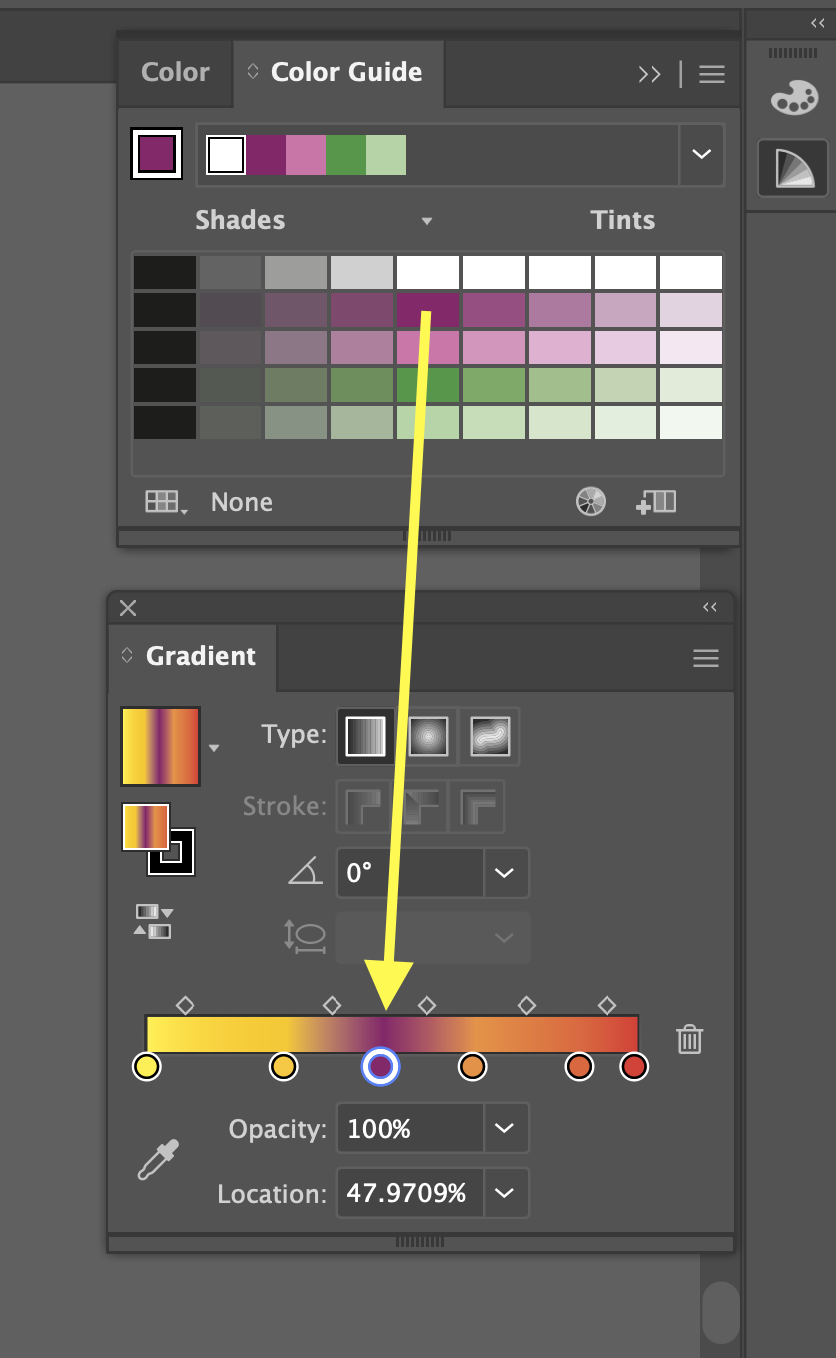Open the Color panel icon in the dock
This screenshot has height=1358, width=836.
click(794, 97)
